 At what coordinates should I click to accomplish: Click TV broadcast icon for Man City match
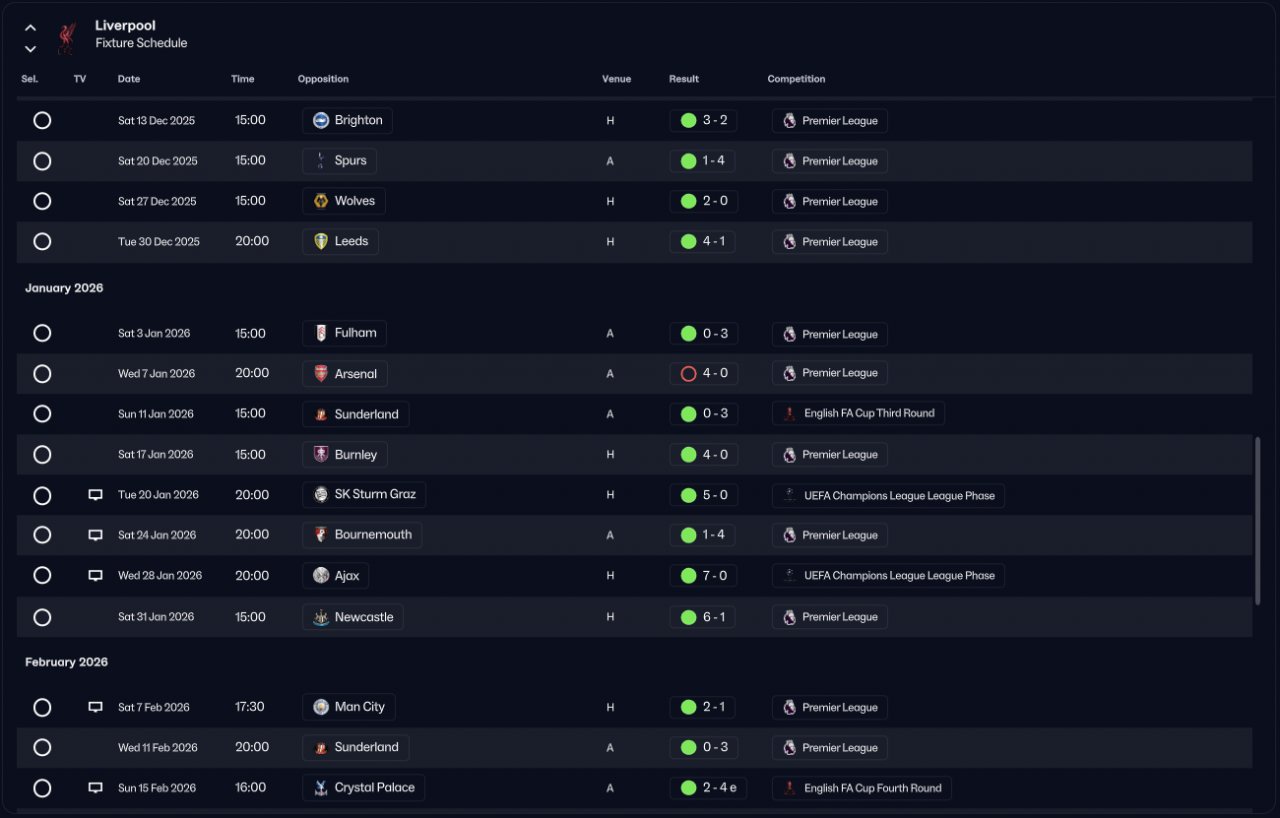coord(96,707)
